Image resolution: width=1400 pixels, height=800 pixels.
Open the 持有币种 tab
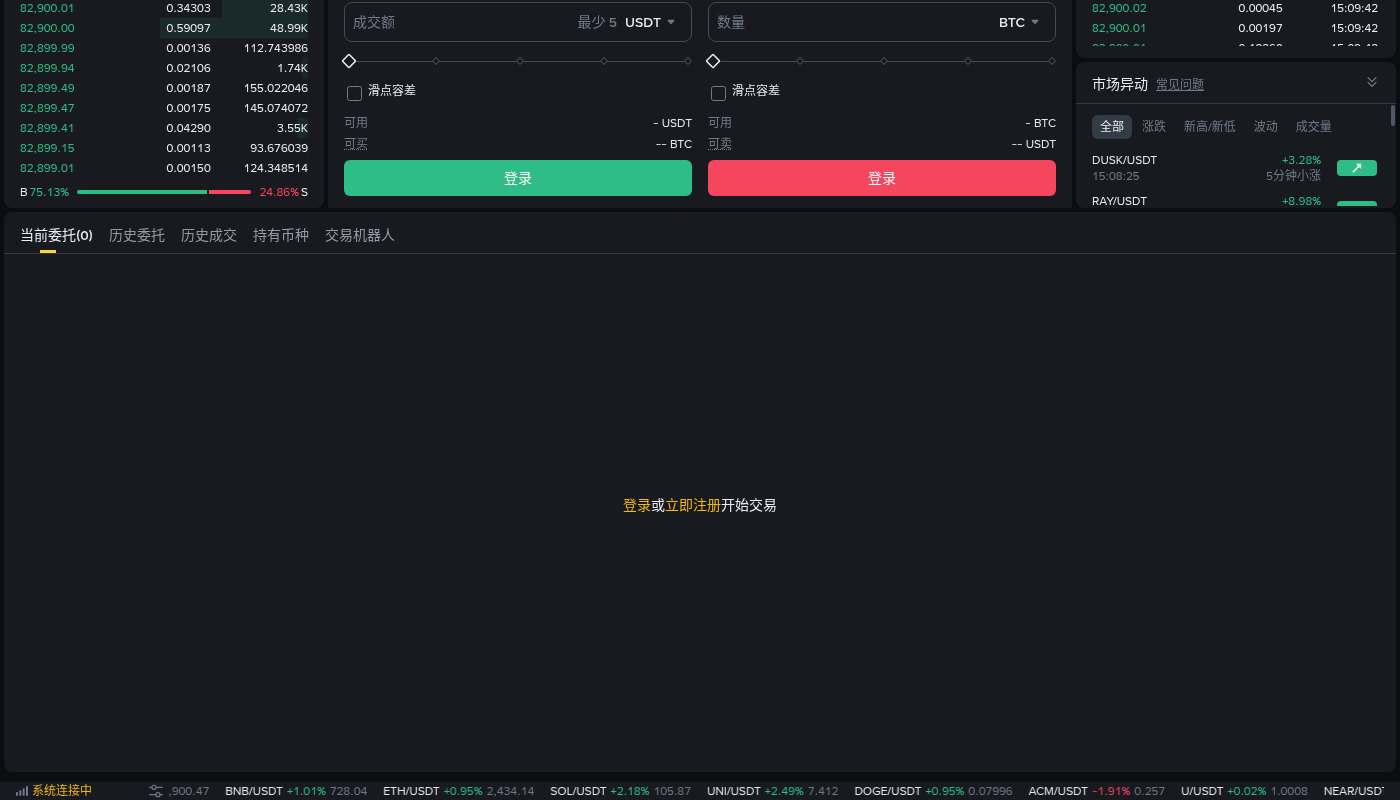281,236
